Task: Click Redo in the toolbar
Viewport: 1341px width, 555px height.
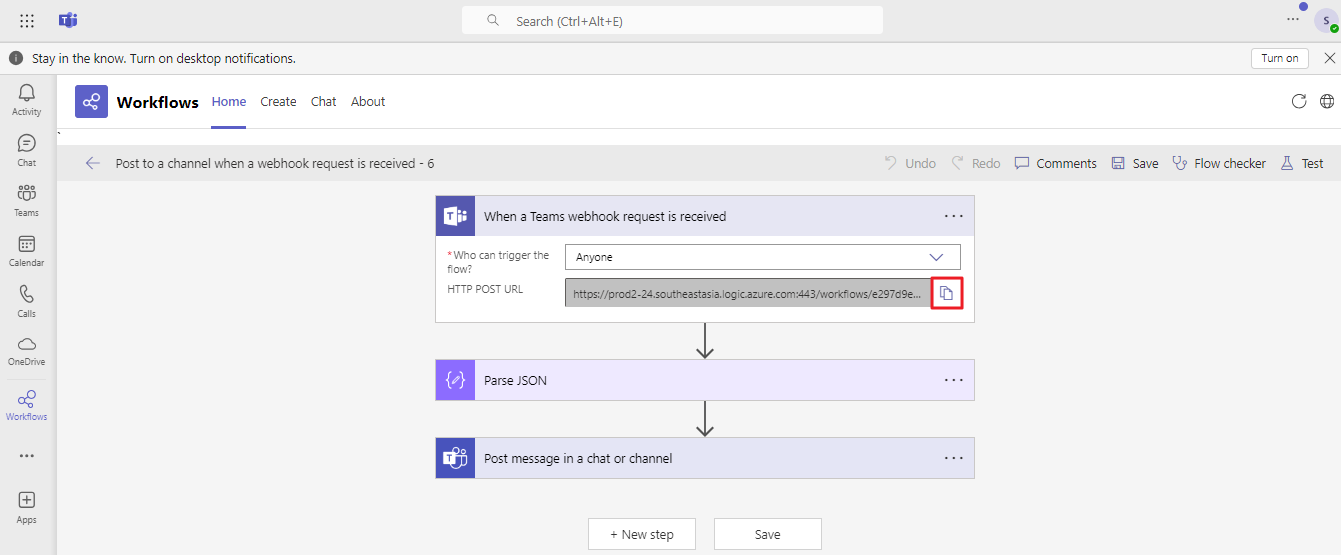Action: (975, 163)
